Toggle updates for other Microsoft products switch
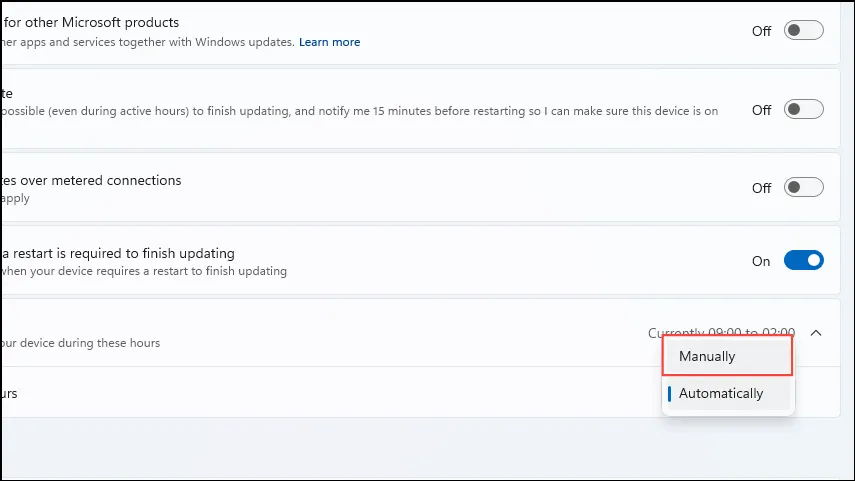855x481 pixels. [803, 31]
